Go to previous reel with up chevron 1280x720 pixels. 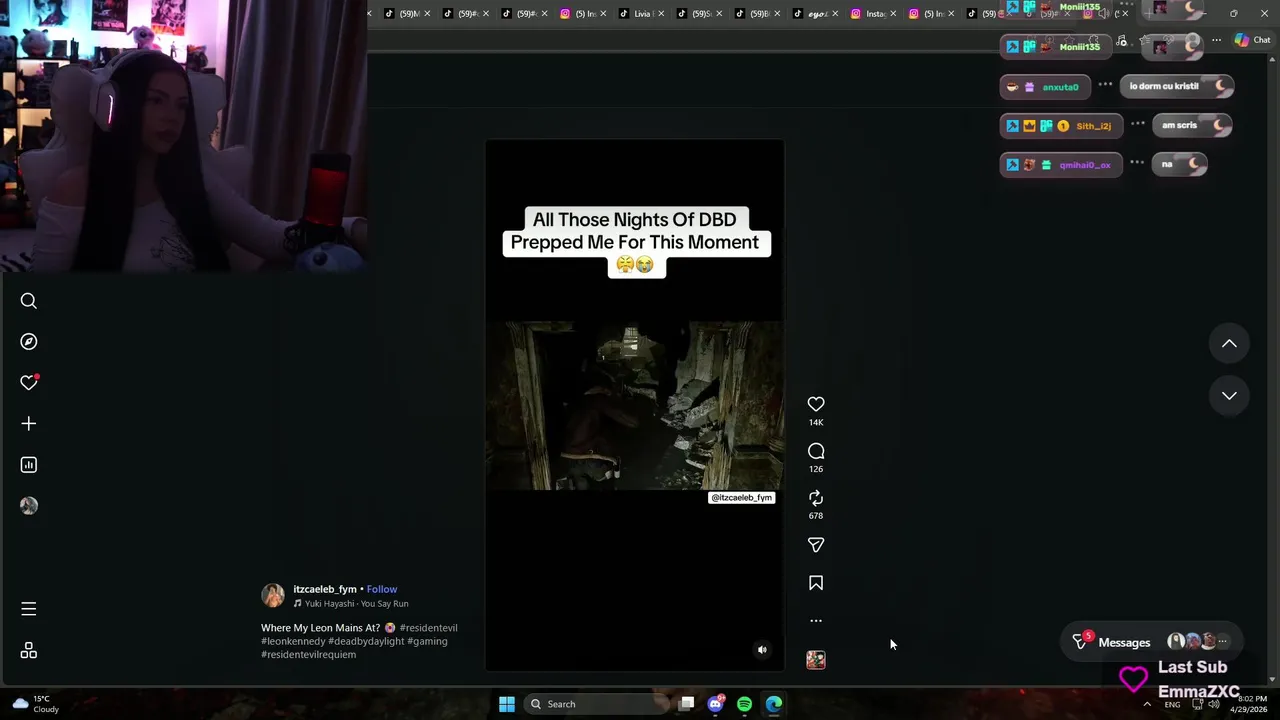point(1229,344)
